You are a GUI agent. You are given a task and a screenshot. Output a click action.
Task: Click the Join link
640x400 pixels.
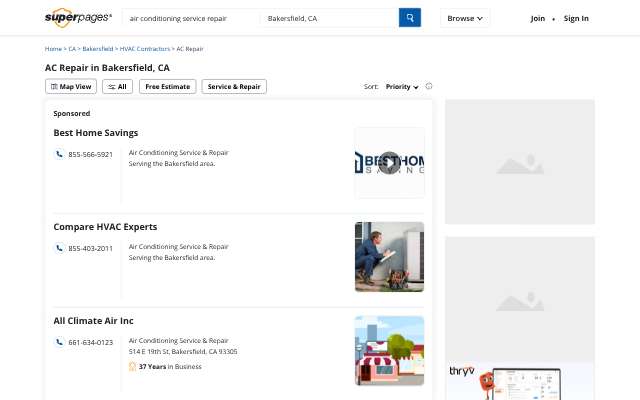pos(538,18)
